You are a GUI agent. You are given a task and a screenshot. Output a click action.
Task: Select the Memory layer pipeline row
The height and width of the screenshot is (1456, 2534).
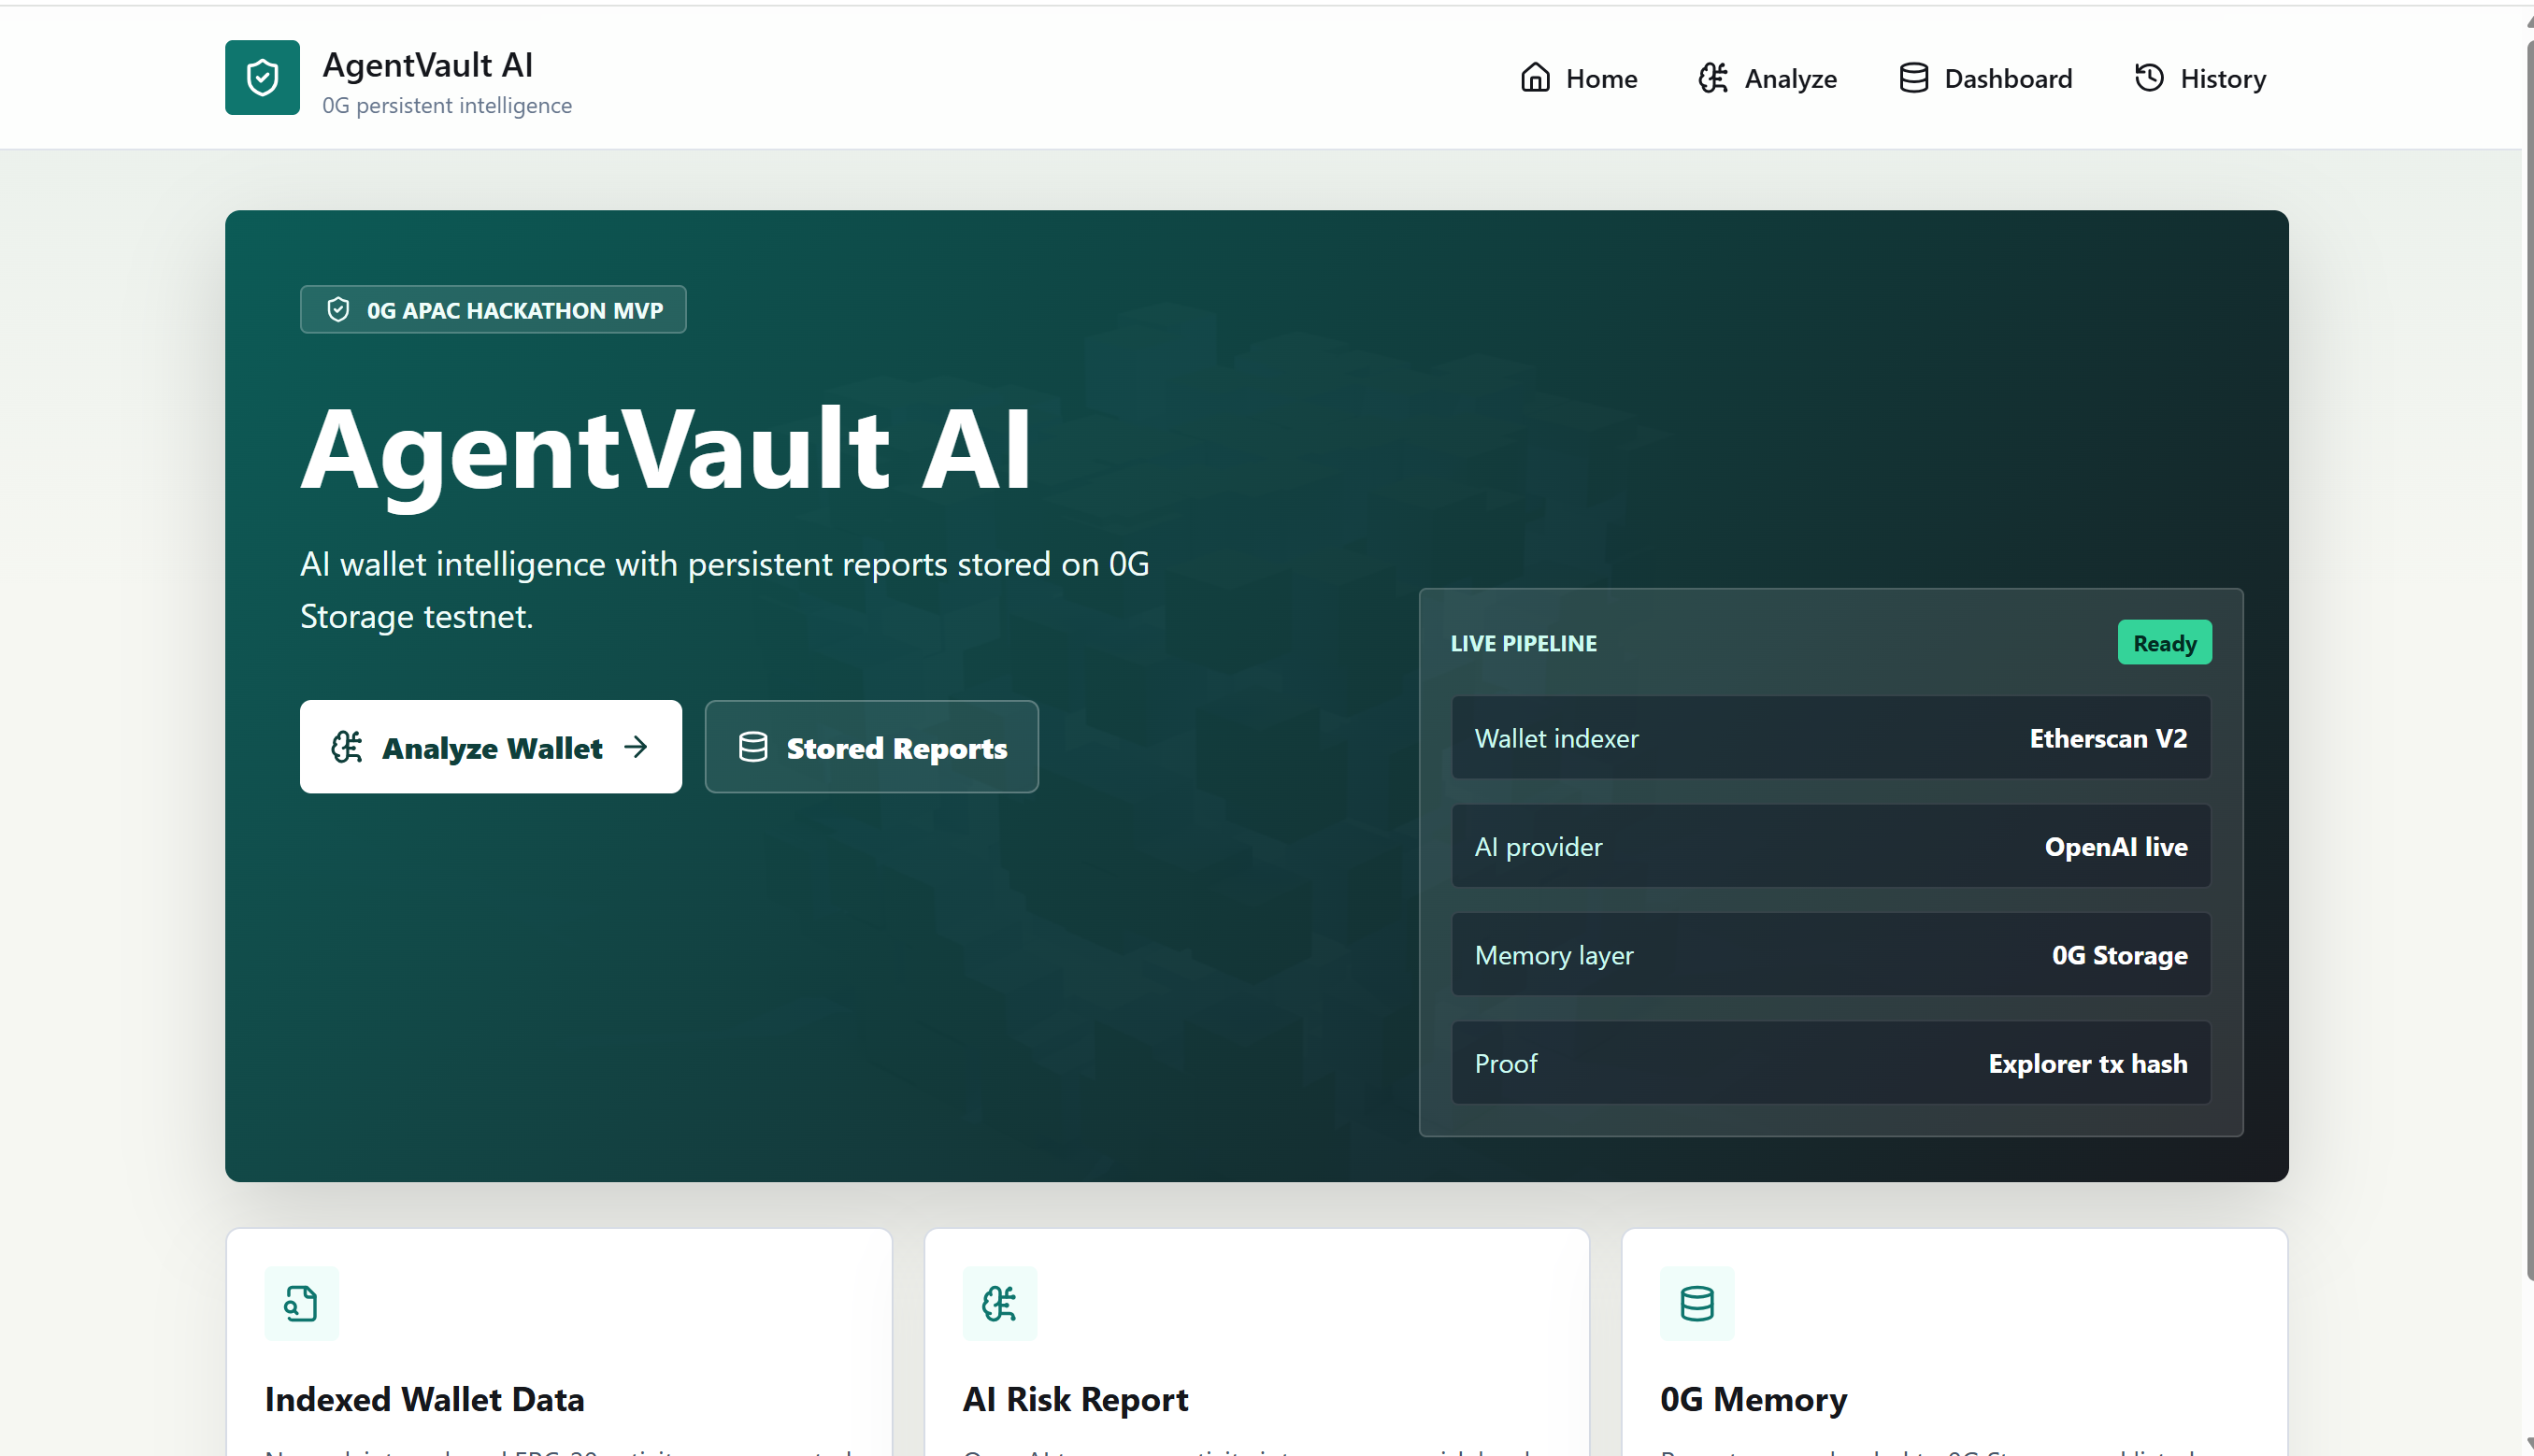pyautogui.click(x=1830, y=955)
